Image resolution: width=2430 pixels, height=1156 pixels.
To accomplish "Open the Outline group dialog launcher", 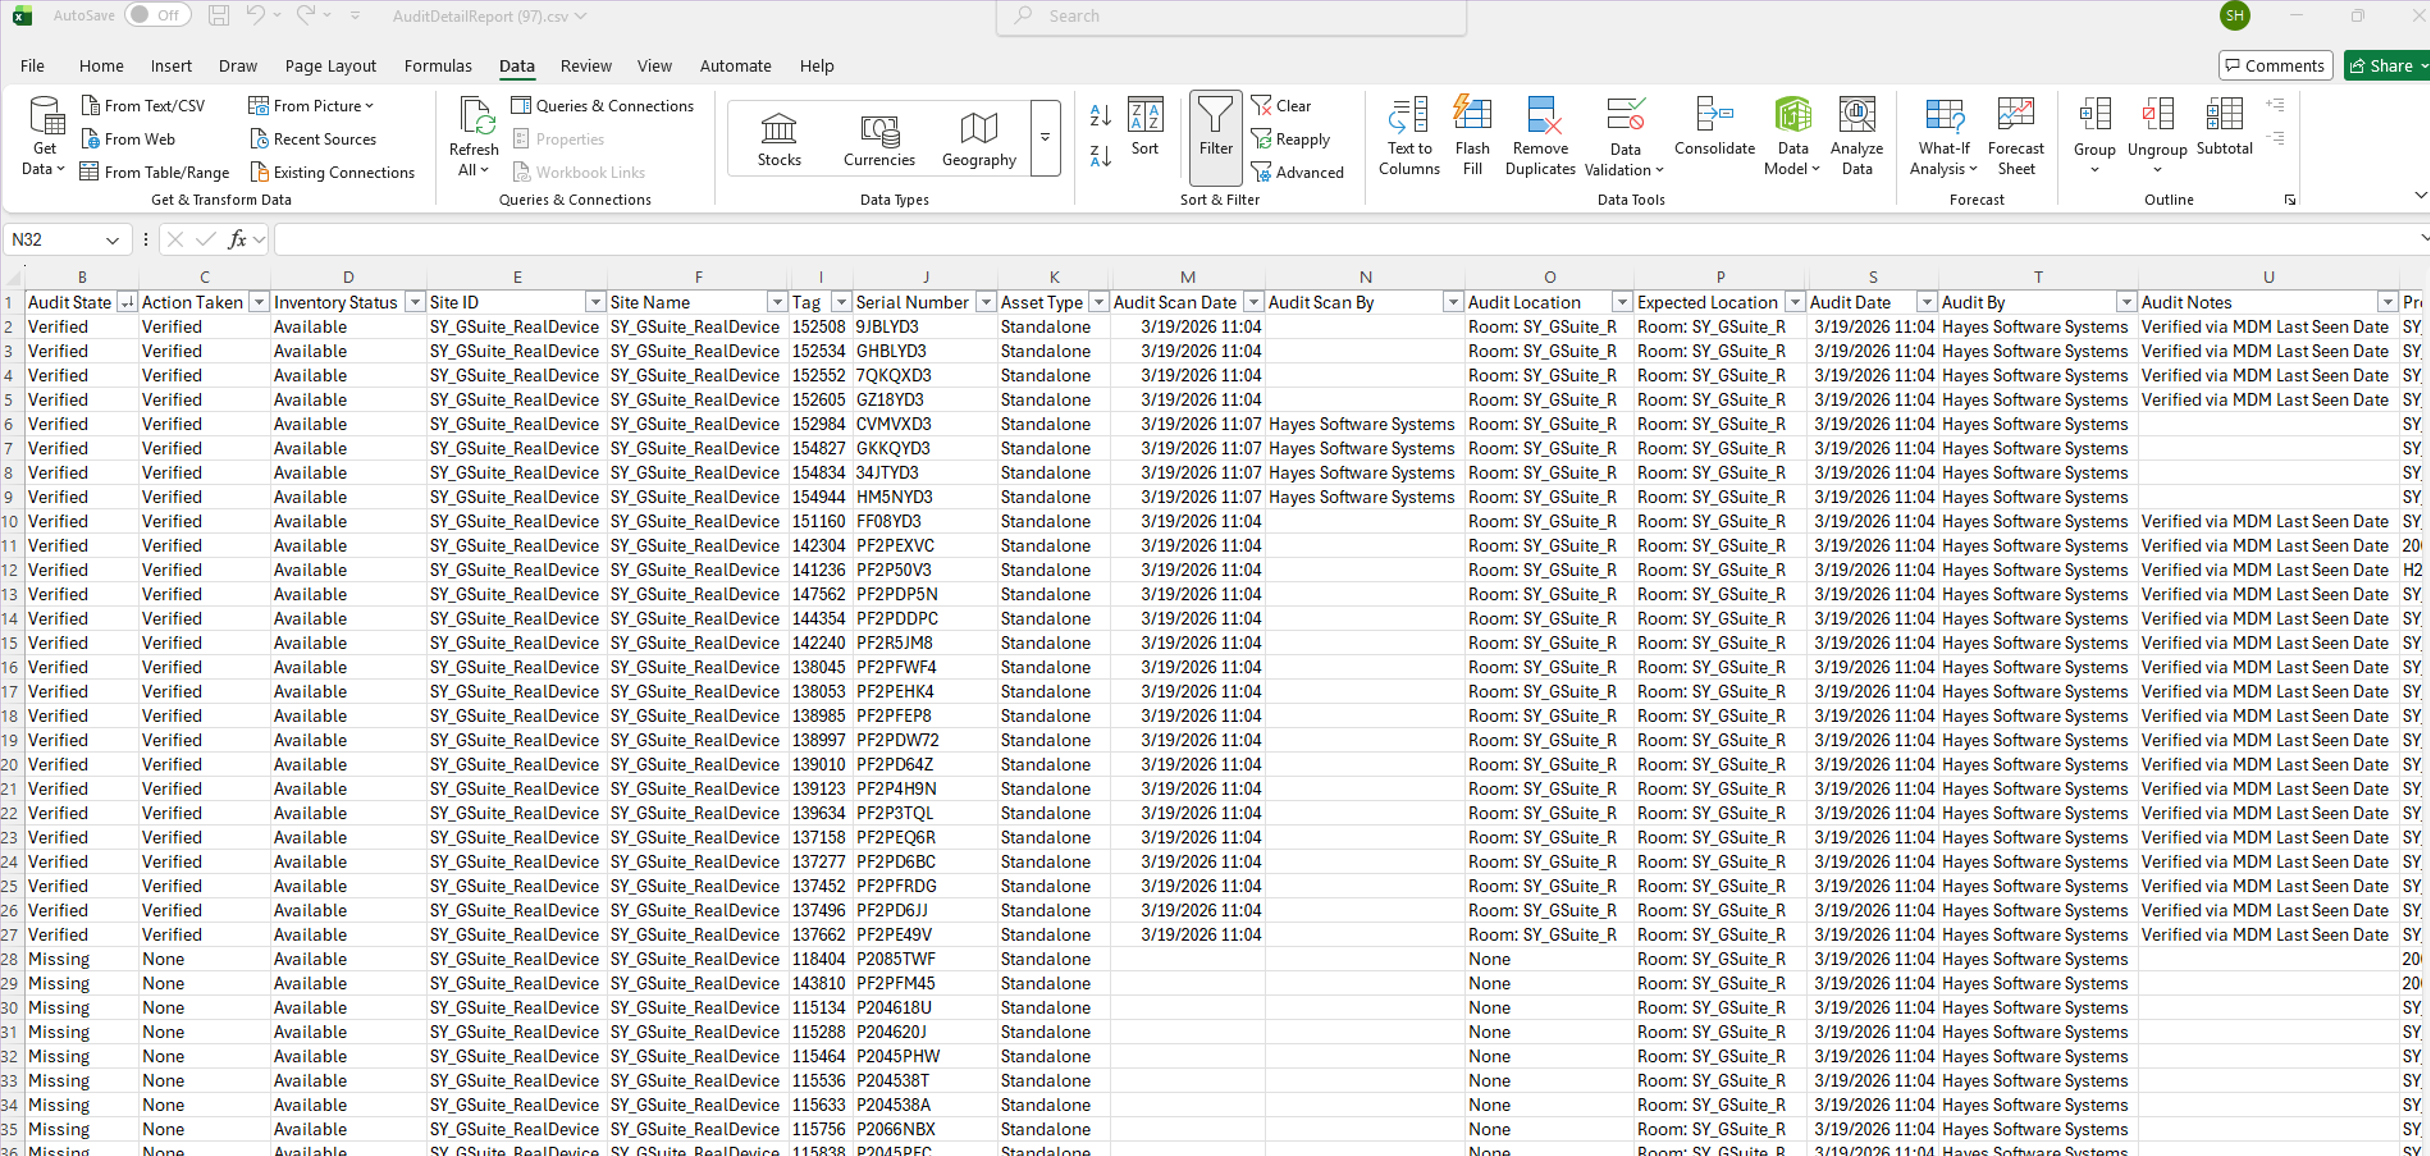I will pyautogui.click(x=2290, y=200).
